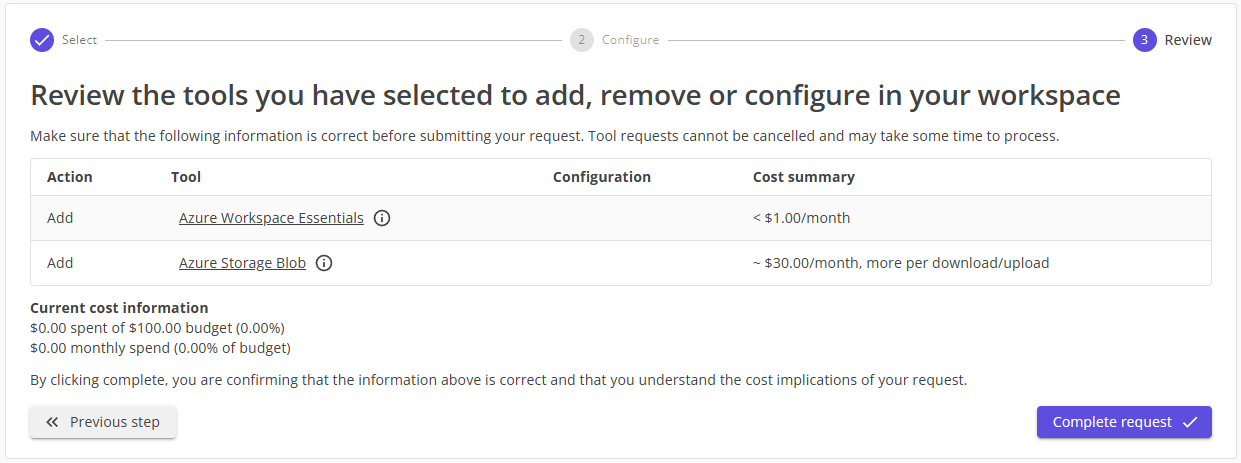Click checkmark icon on Complete request button
1241x463 pixels.
pos(1190,422)
